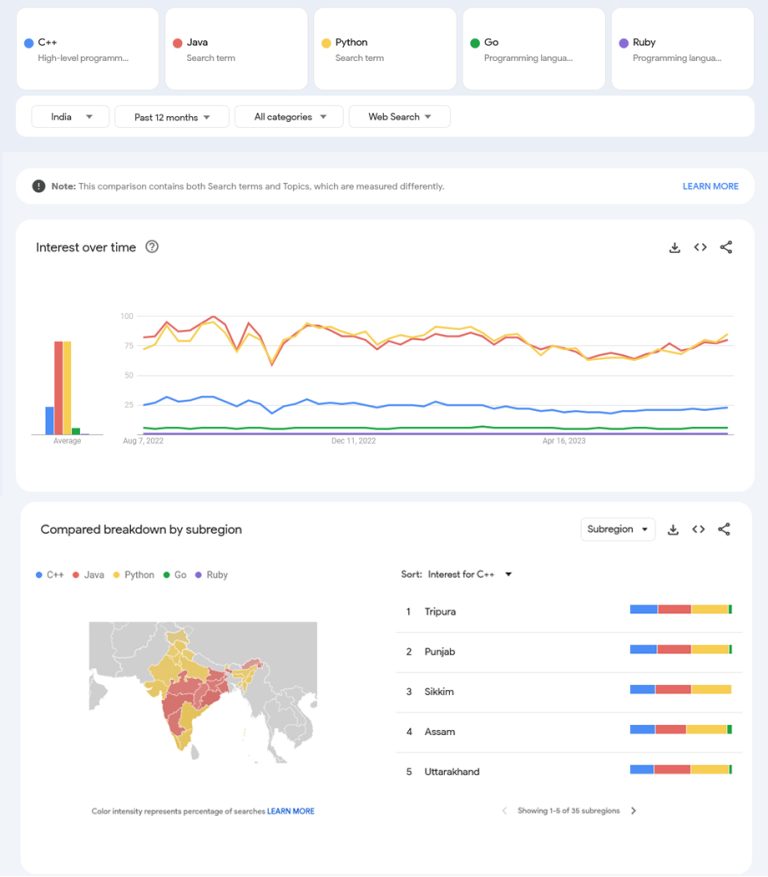Image resolution: width=768 pixels, height=877 pixels.
Task: Share the Interest over time chart
Action: 726,248
